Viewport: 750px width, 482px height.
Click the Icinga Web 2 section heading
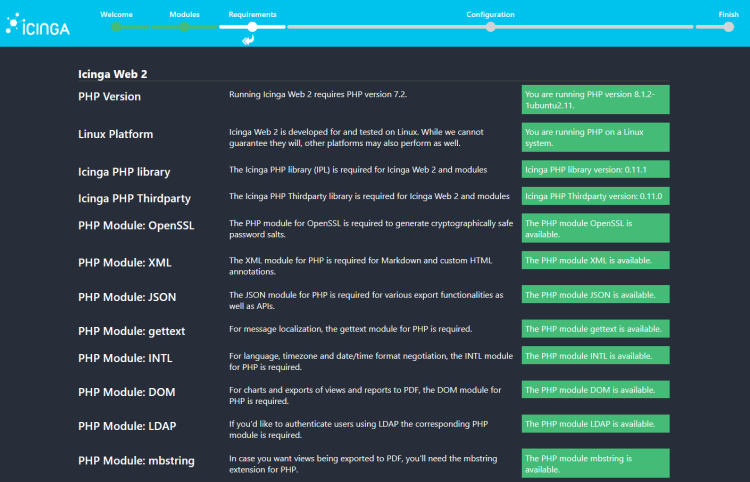coord(112,73)
